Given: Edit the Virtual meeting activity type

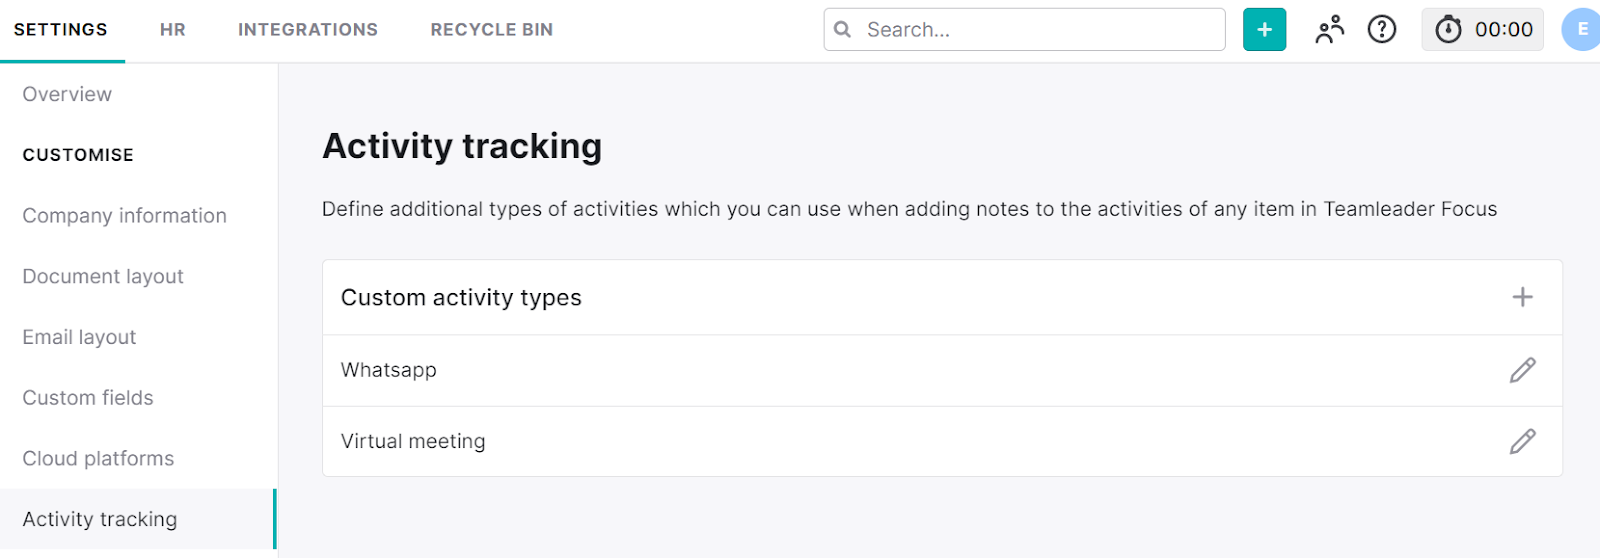Looking at the screenshot, I should pyautogui.click(x=1522, y=441).
